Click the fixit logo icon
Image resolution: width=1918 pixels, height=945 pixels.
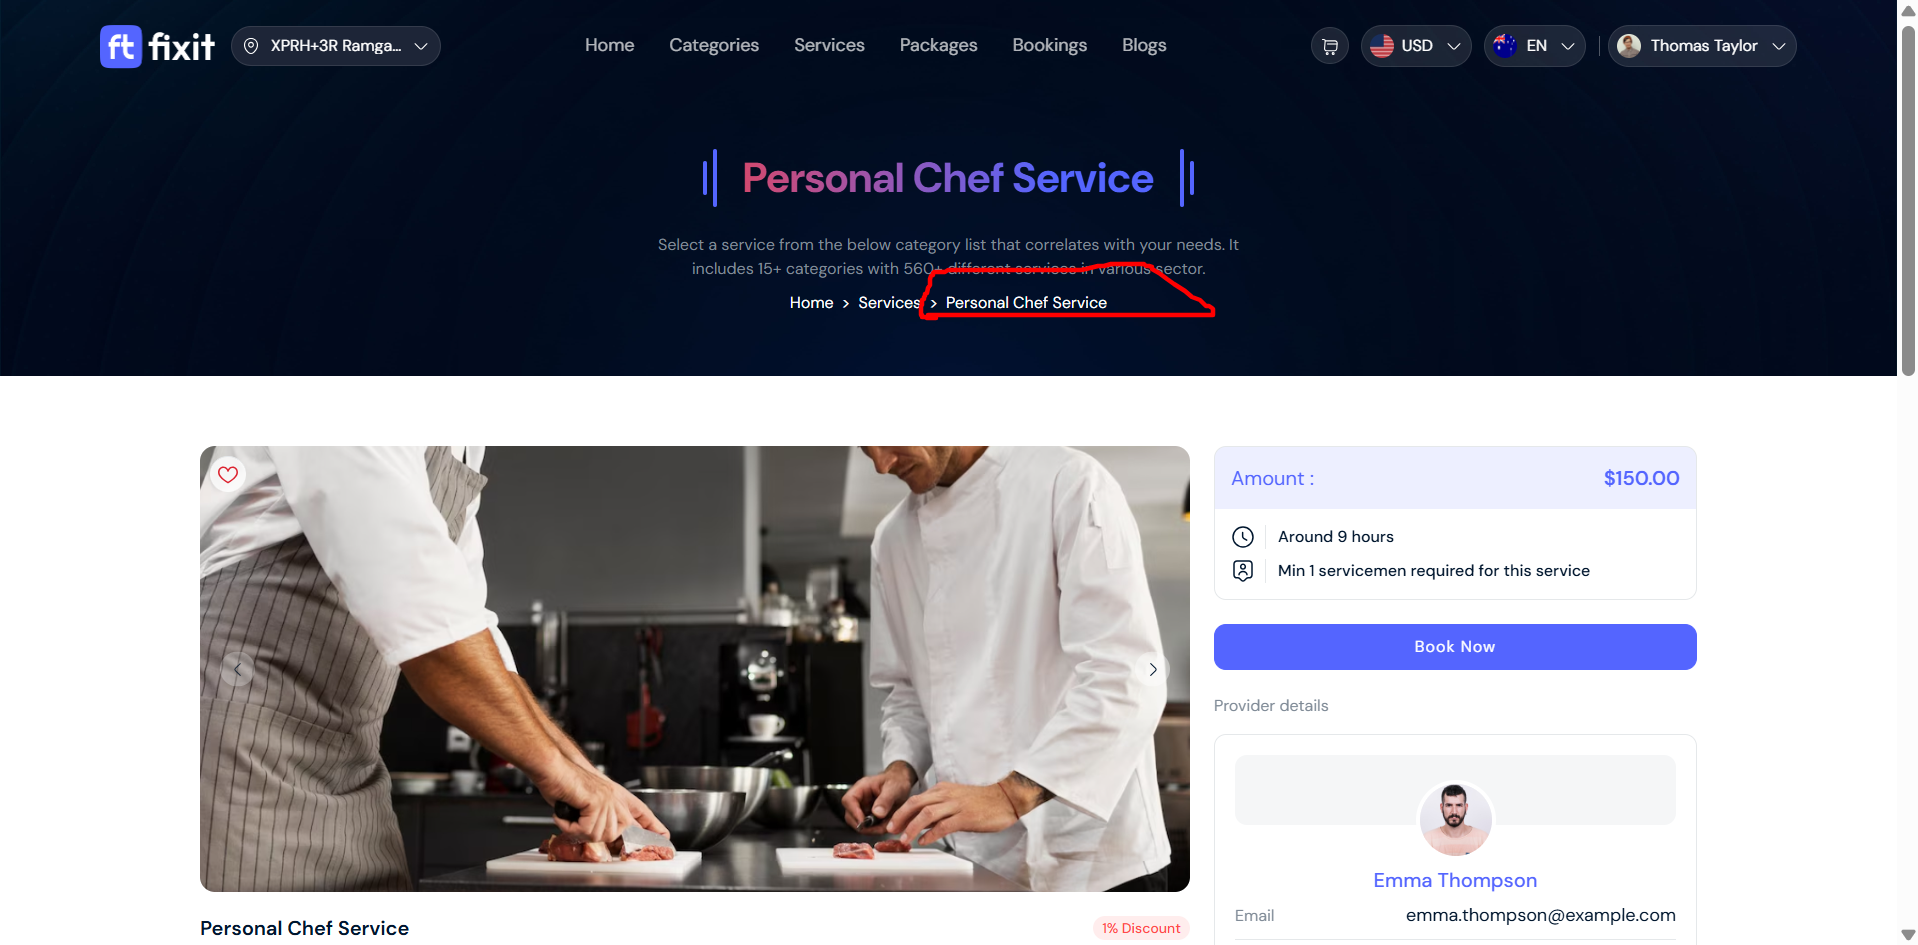pos(121,46)
